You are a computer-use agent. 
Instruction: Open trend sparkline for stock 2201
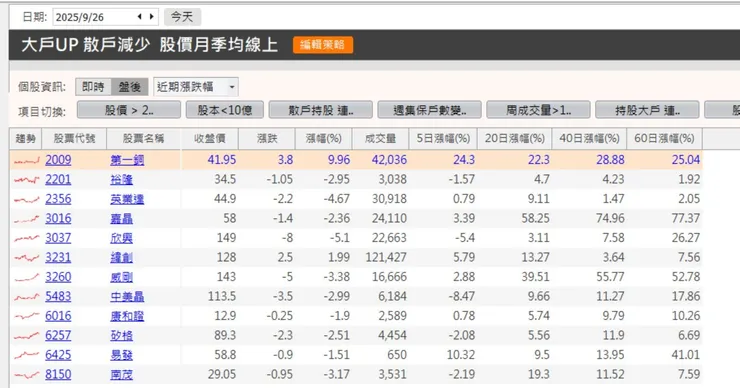(x=26, y=180)
